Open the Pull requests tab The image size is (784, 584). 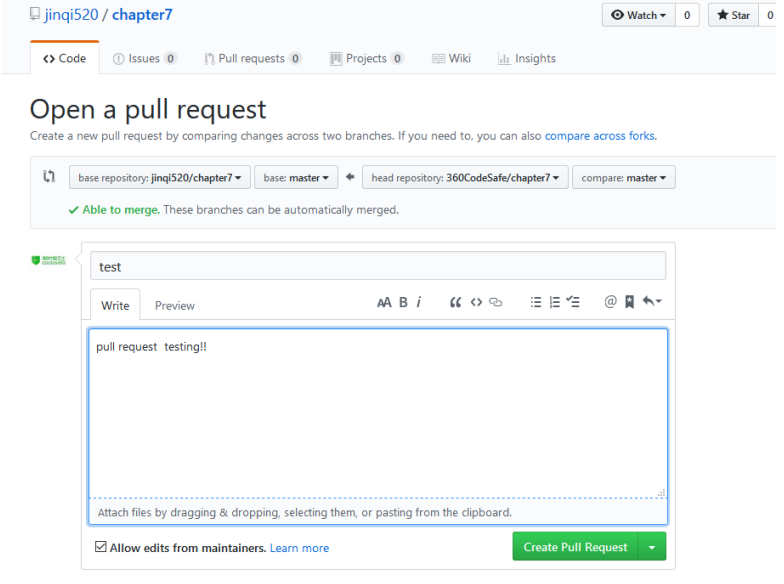(x=252, y=58)
